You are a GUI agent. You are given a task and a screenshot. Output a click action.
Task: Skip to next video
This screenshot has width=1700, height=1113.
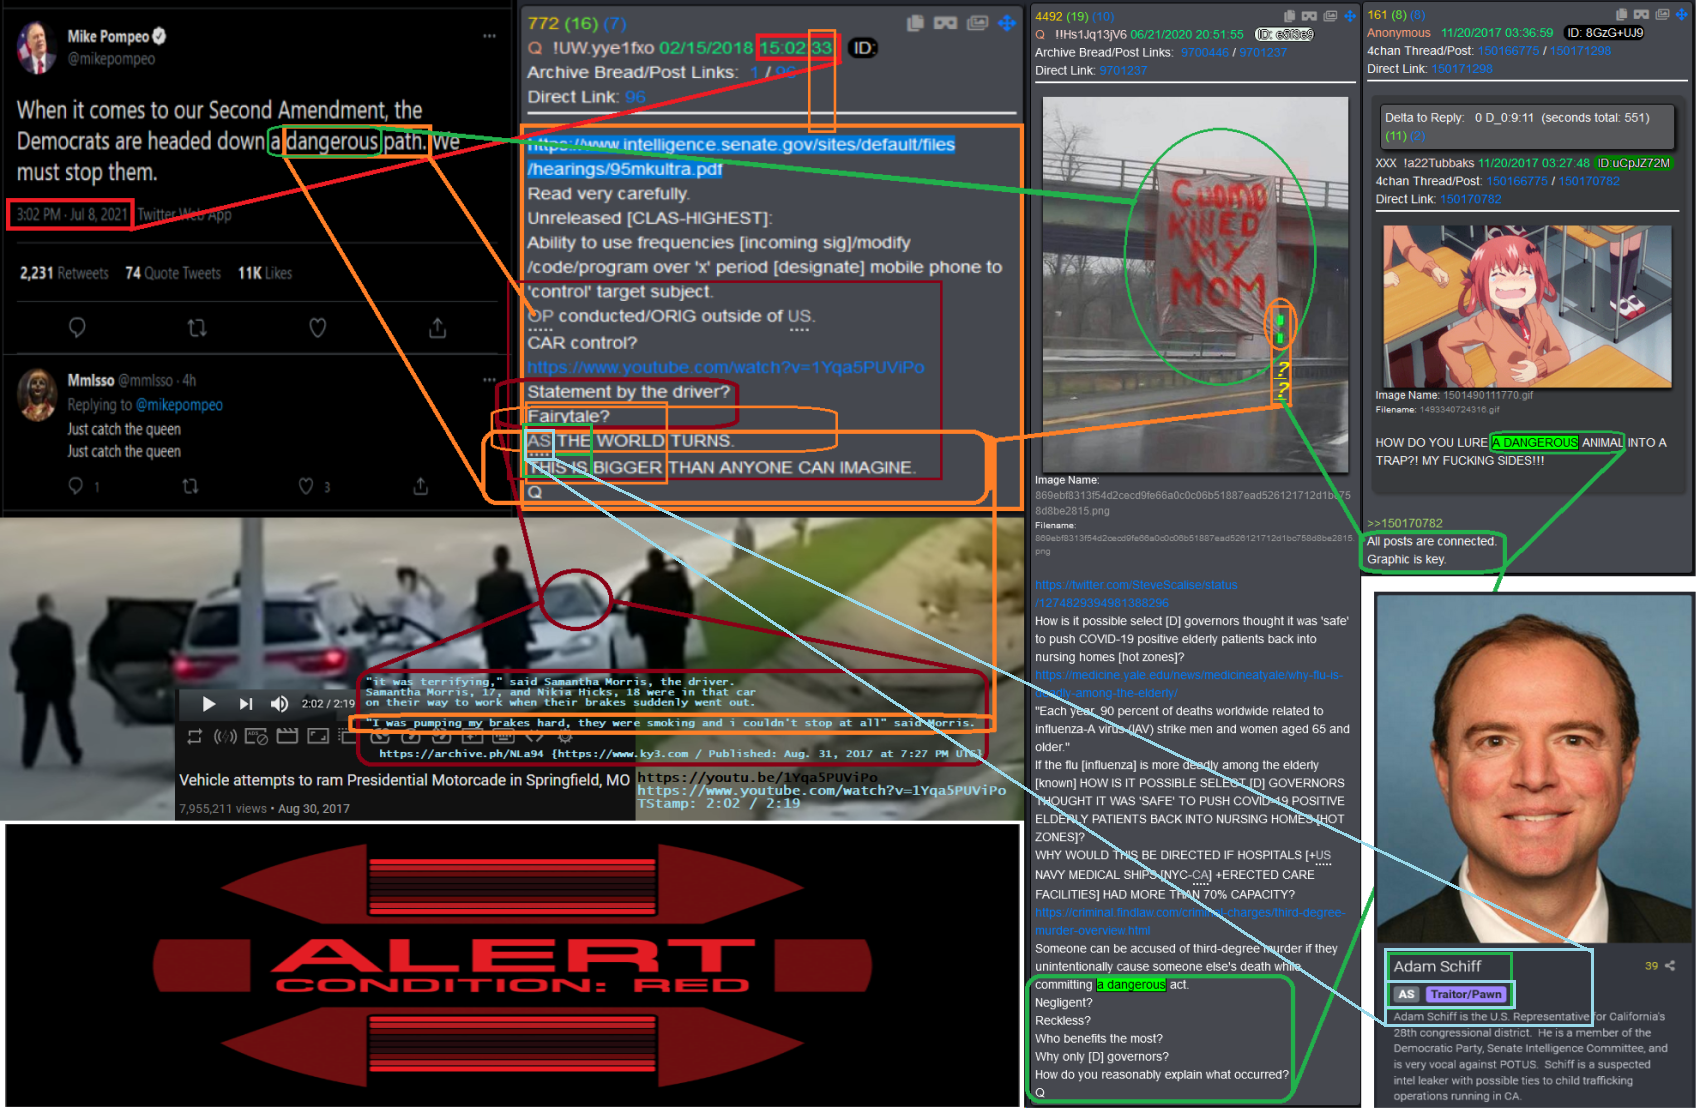pos(245,704)
